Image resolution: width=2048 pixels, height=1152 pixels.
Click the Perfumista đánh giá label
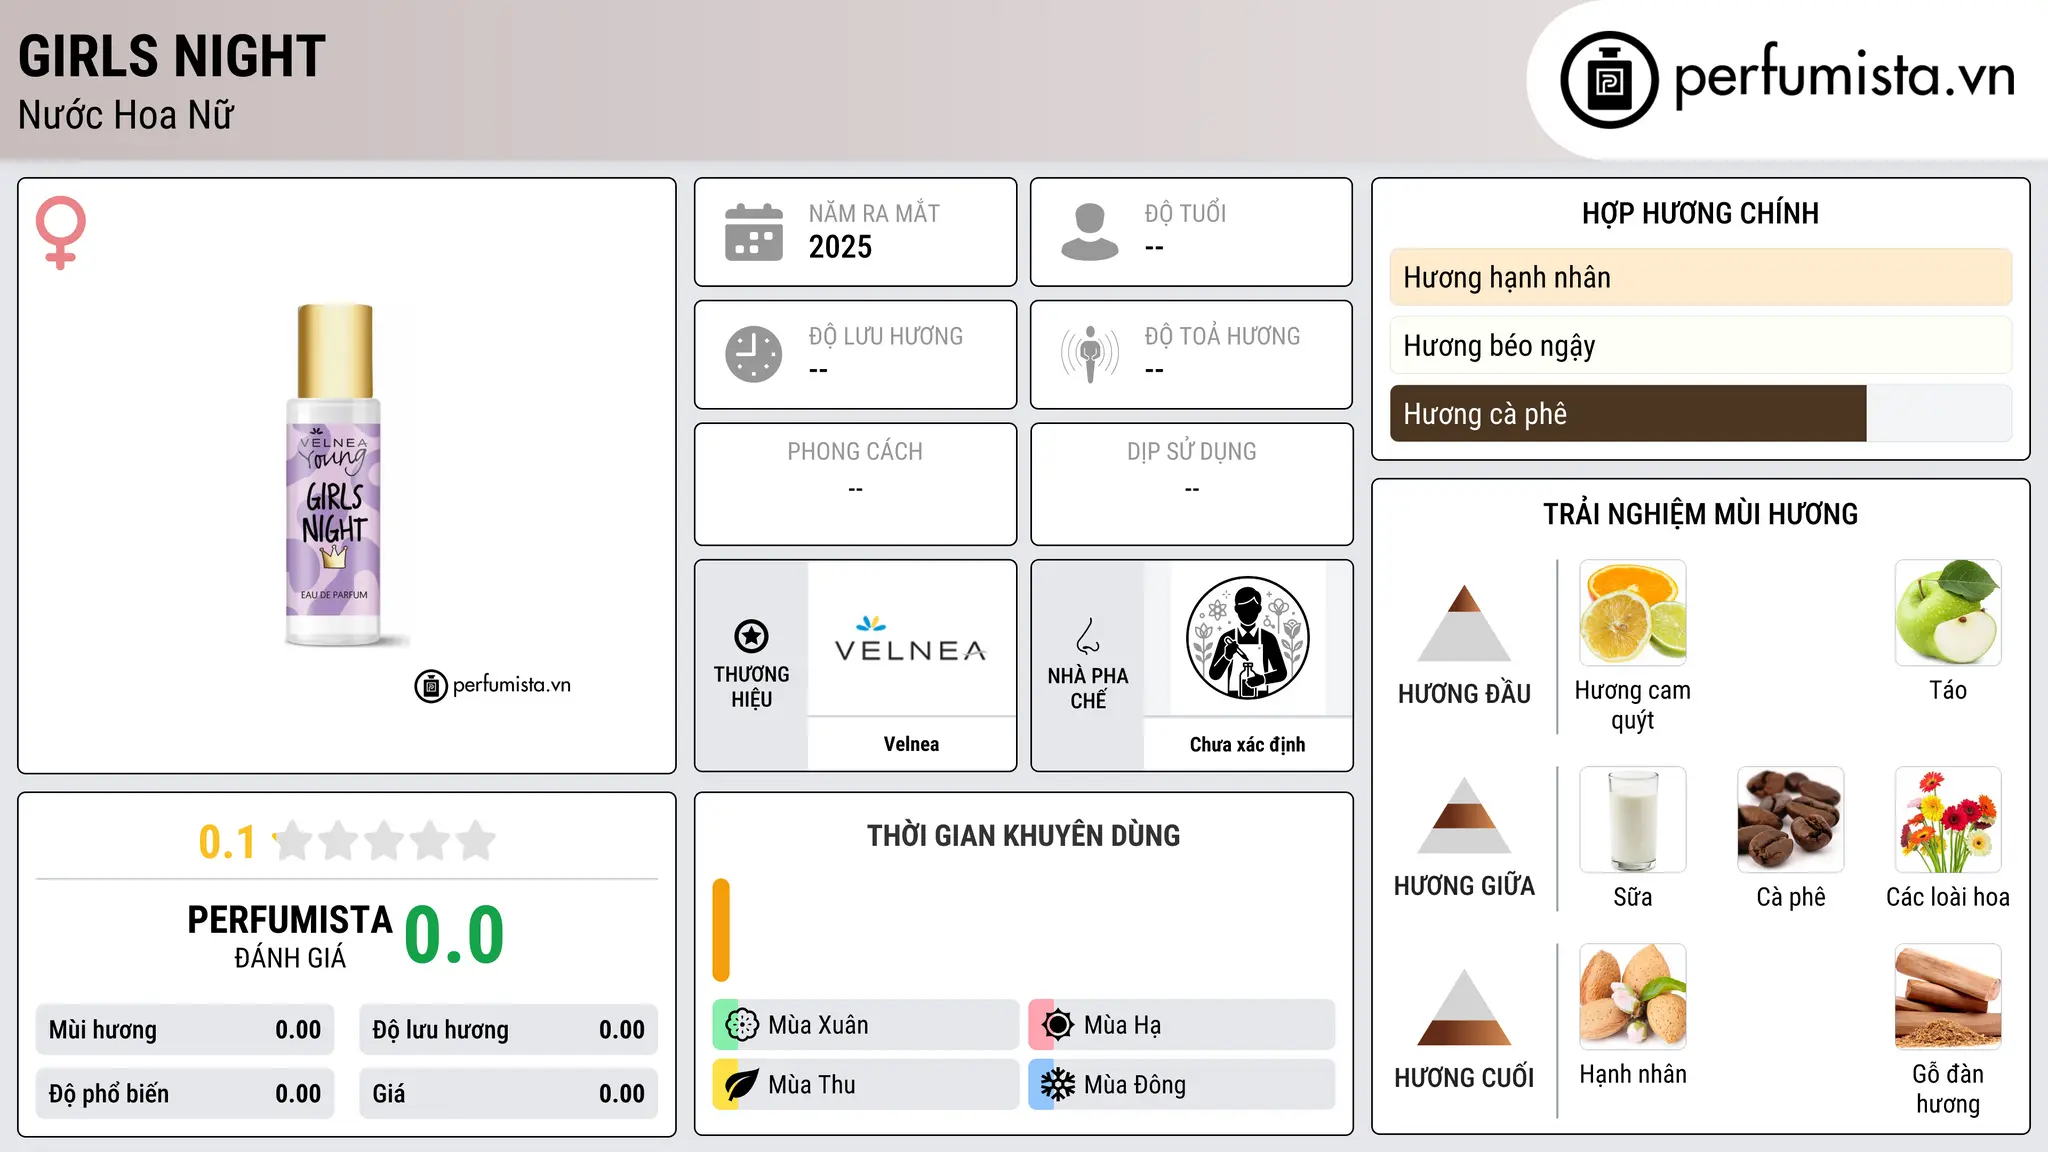[x=290, y=936]
